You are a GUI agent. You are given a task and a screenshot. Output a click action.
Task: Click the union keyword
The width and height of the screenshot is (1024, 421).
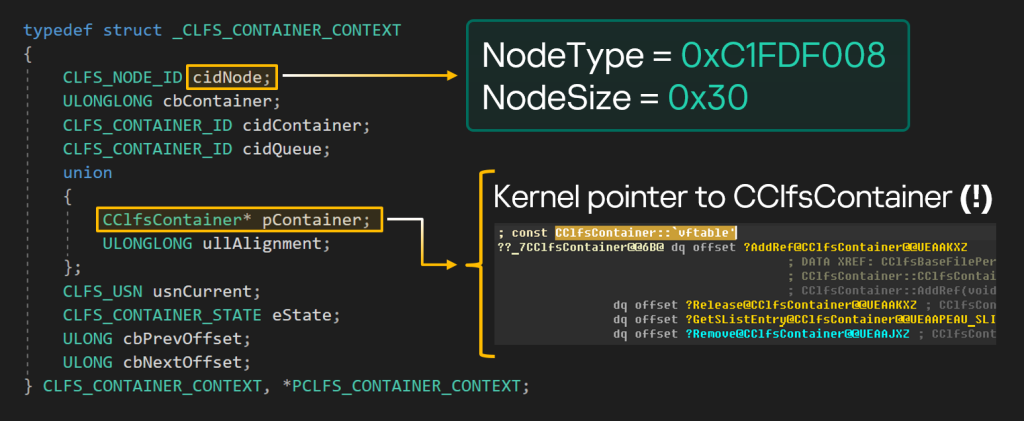click(x=88, y=172)
